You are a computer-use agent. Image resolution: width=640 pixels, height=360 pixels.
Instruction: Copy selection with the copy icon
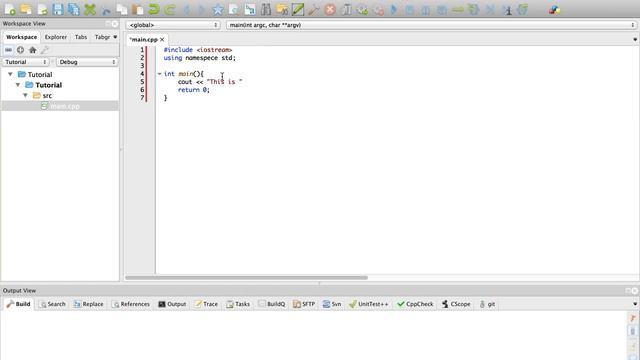tap(122, 9)
